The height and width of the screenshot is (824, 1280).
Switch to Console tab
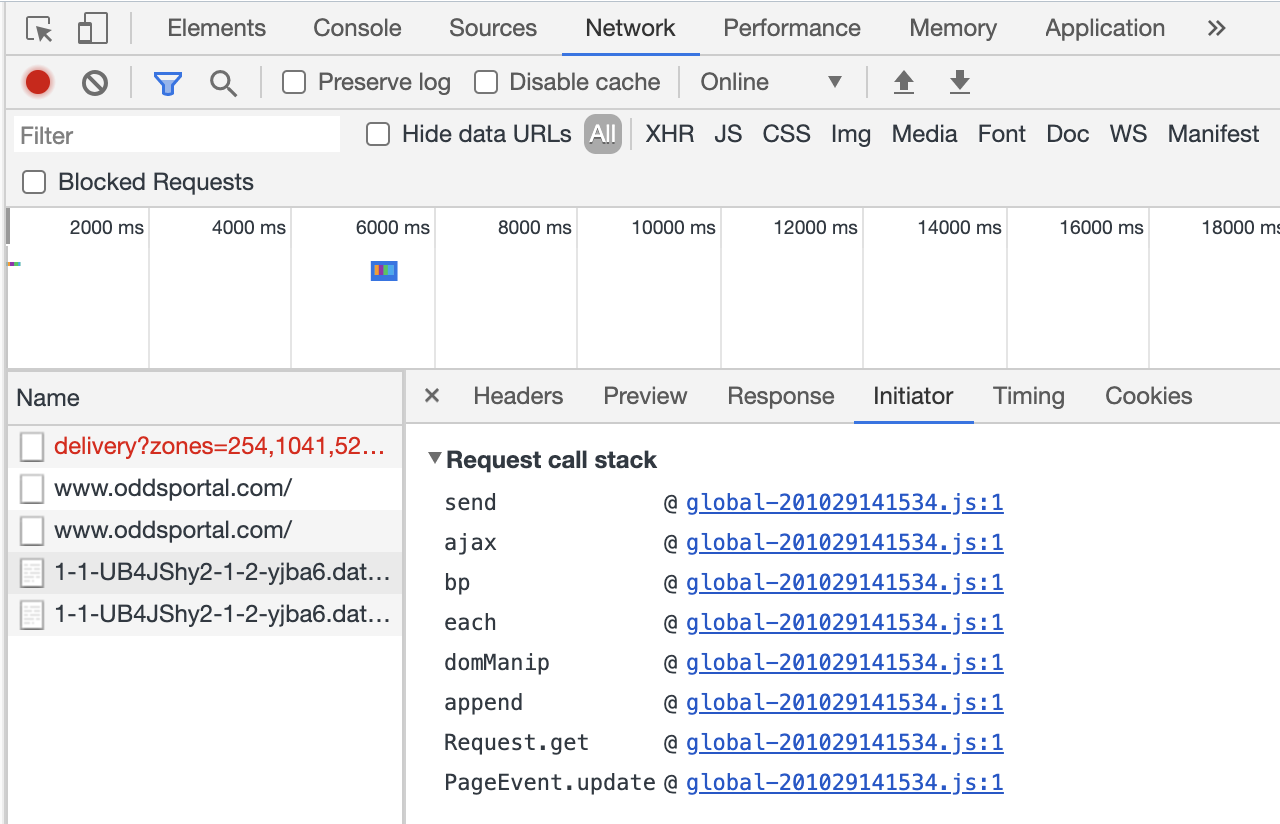tap(357, 28)
